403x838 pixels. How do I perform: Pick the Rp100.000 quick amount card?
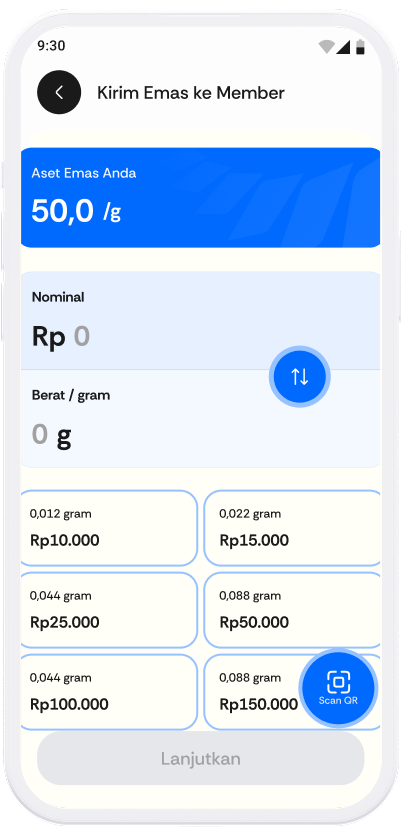pyautogui.click(x=109, y=692)
